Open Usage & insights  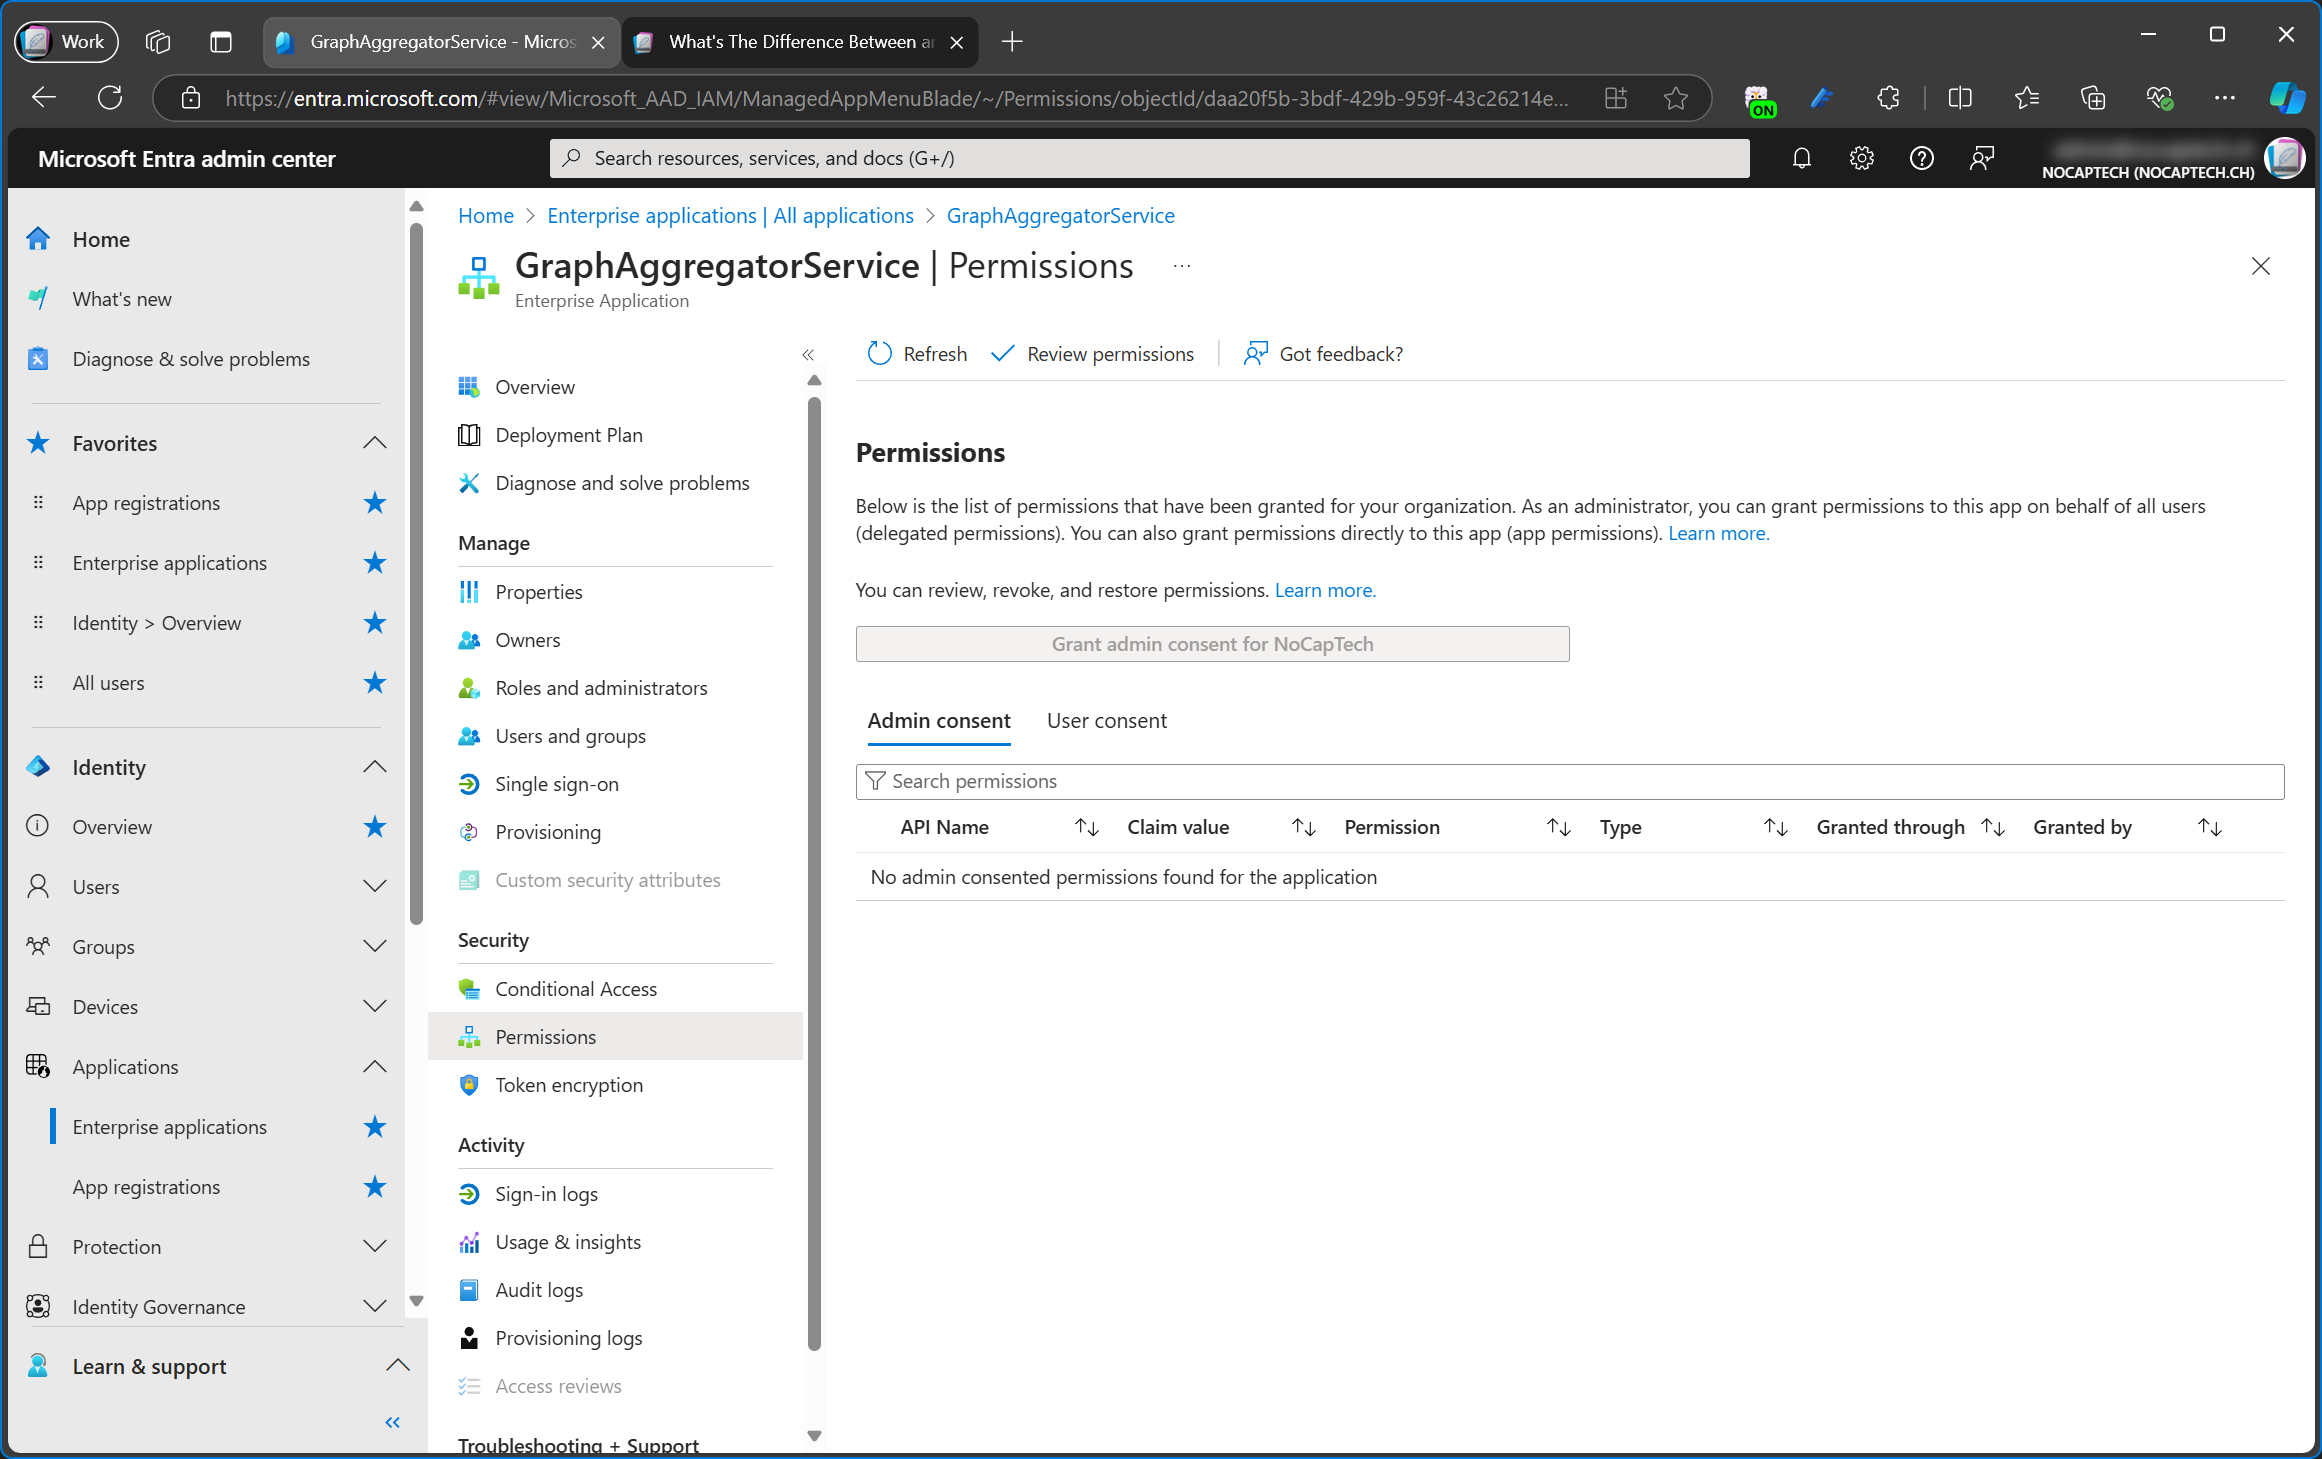point(568,1242)
